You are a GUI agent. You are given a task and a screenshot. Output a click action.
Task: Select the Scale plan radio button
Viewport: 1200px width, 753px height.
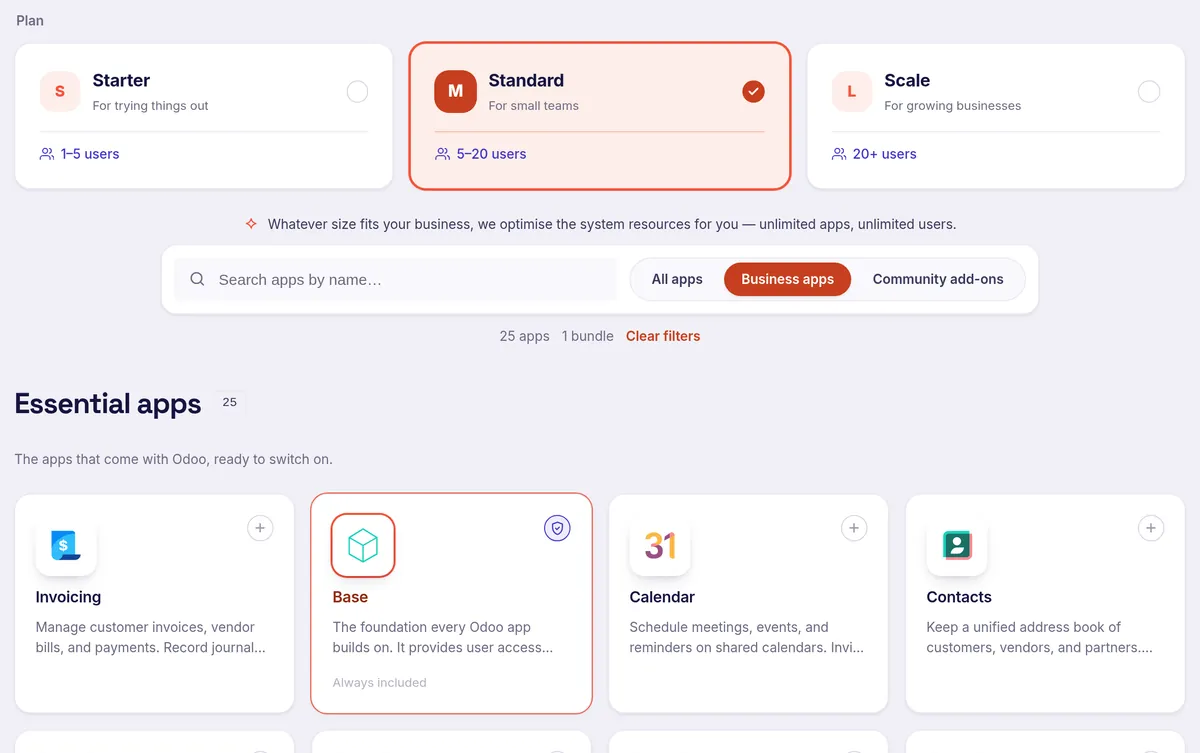1149,92
